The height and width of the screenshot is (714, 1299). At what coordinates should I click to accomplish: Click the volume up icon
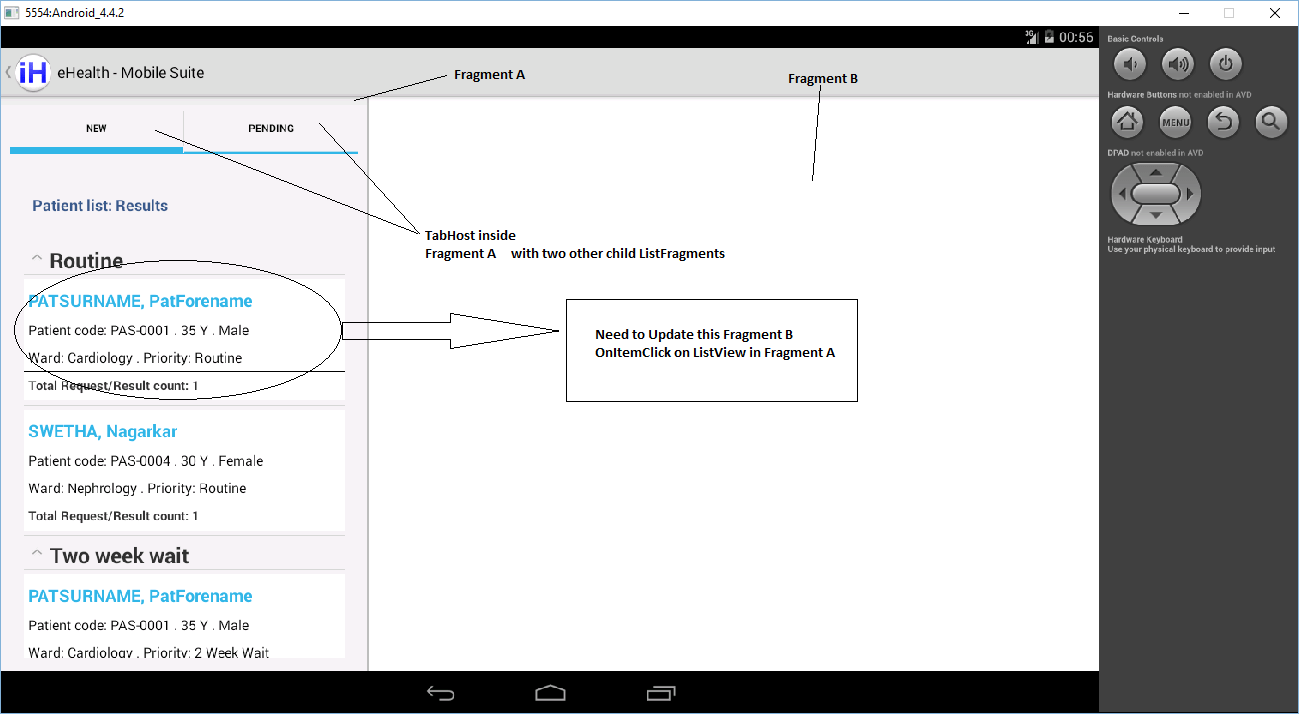[1177, 63]
